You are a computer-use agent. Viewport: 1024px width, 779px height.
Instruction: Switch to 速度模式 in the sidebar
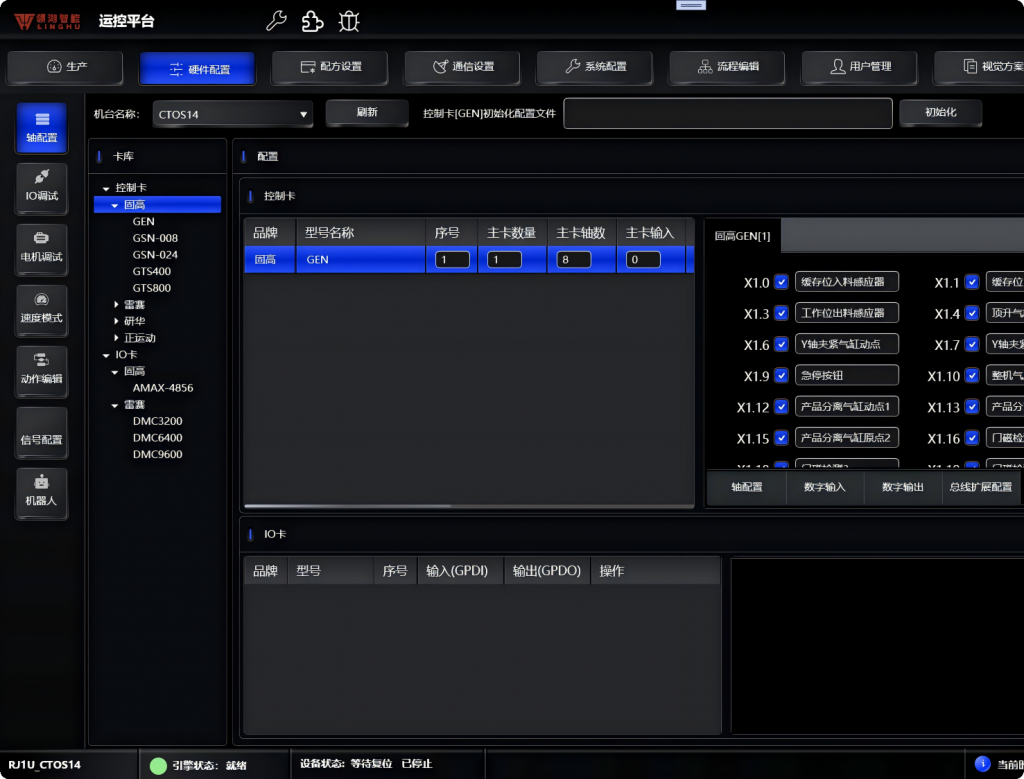pyautogui.click(x=41, y=309)
